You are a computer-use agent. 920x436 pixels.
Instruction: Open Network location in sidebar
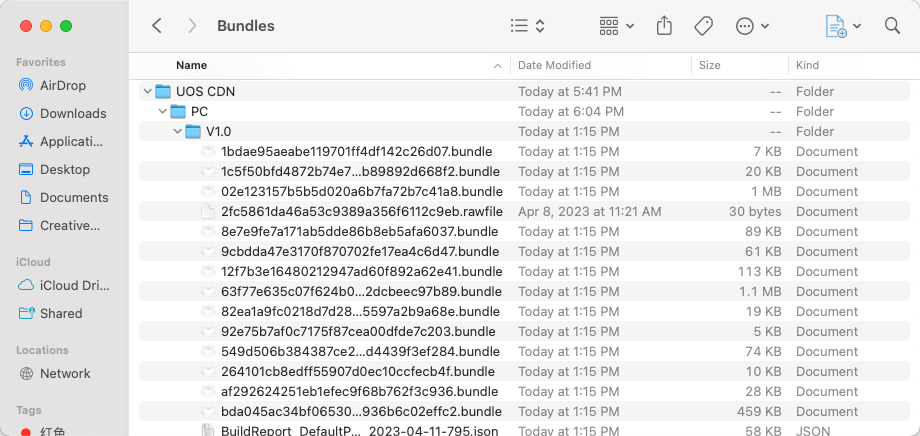(x=65, y=373)
